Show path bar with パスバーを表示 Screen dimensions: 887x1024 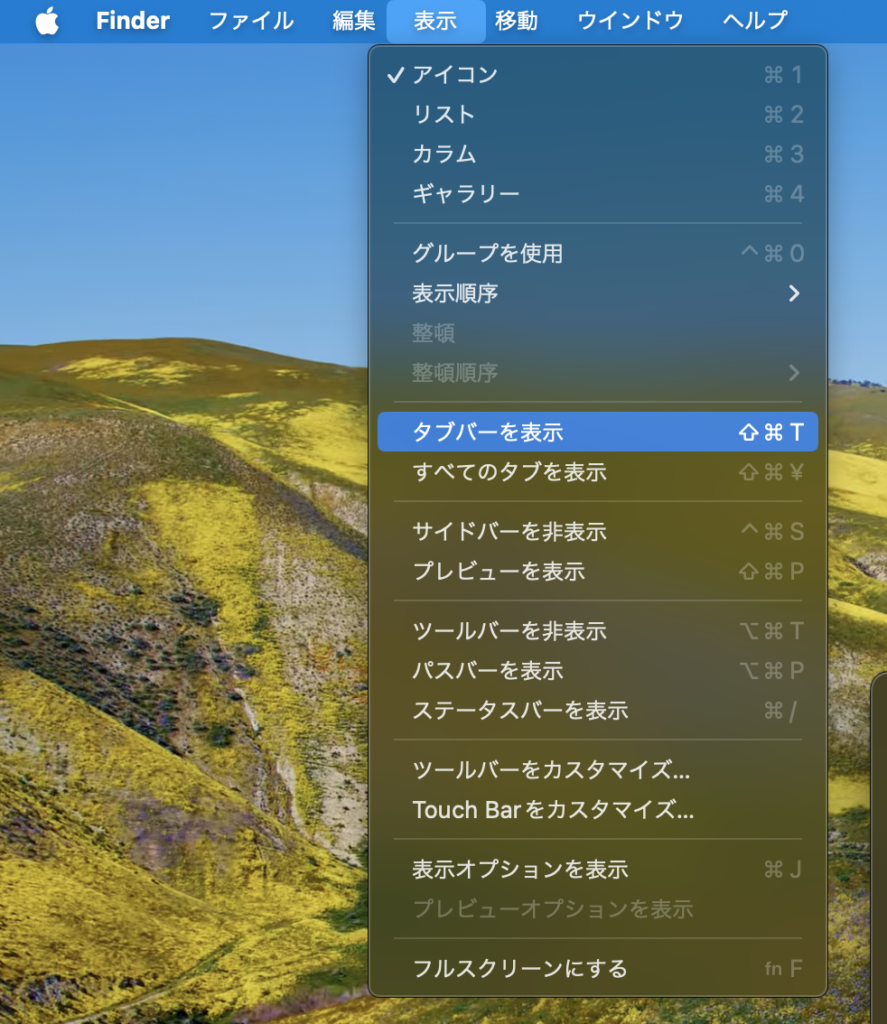click(598, 671)
